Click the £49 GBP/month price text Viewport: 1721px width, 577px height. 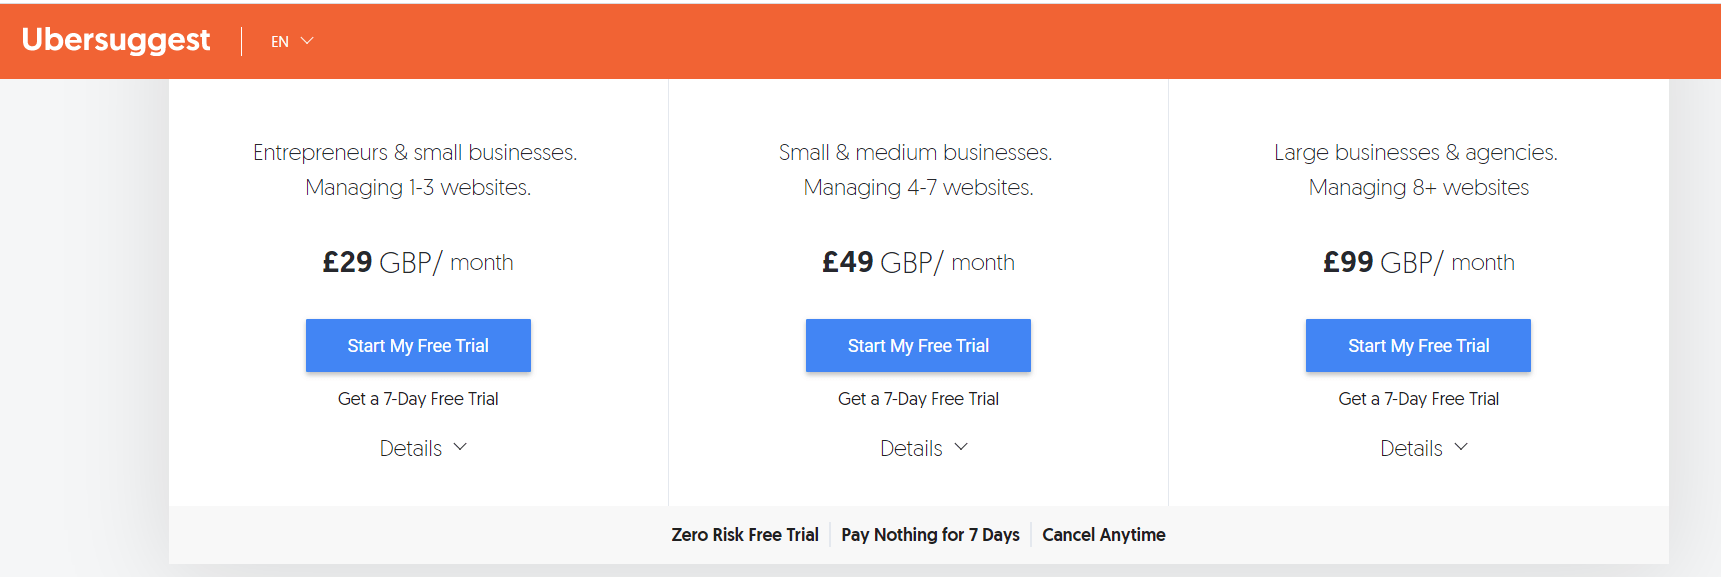(x=918, y=262)
